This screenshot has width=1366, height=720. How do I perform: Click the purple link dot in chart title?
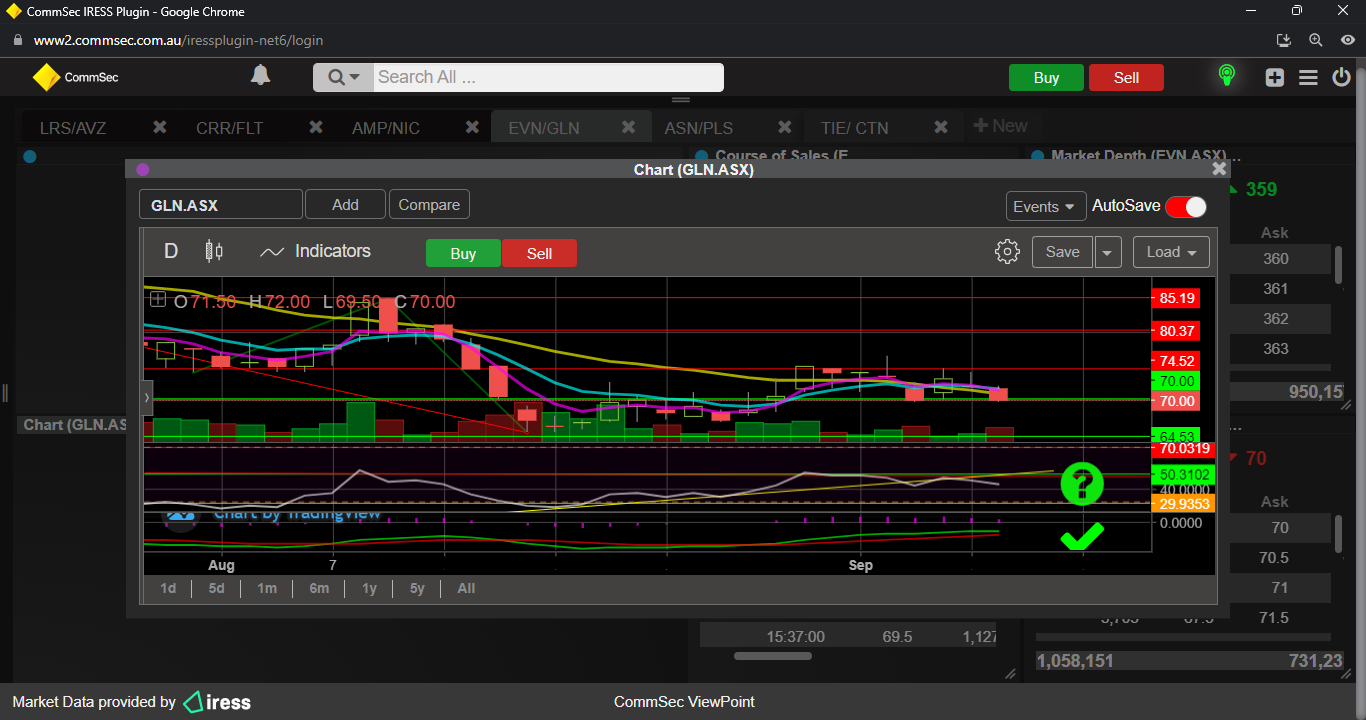142,170
